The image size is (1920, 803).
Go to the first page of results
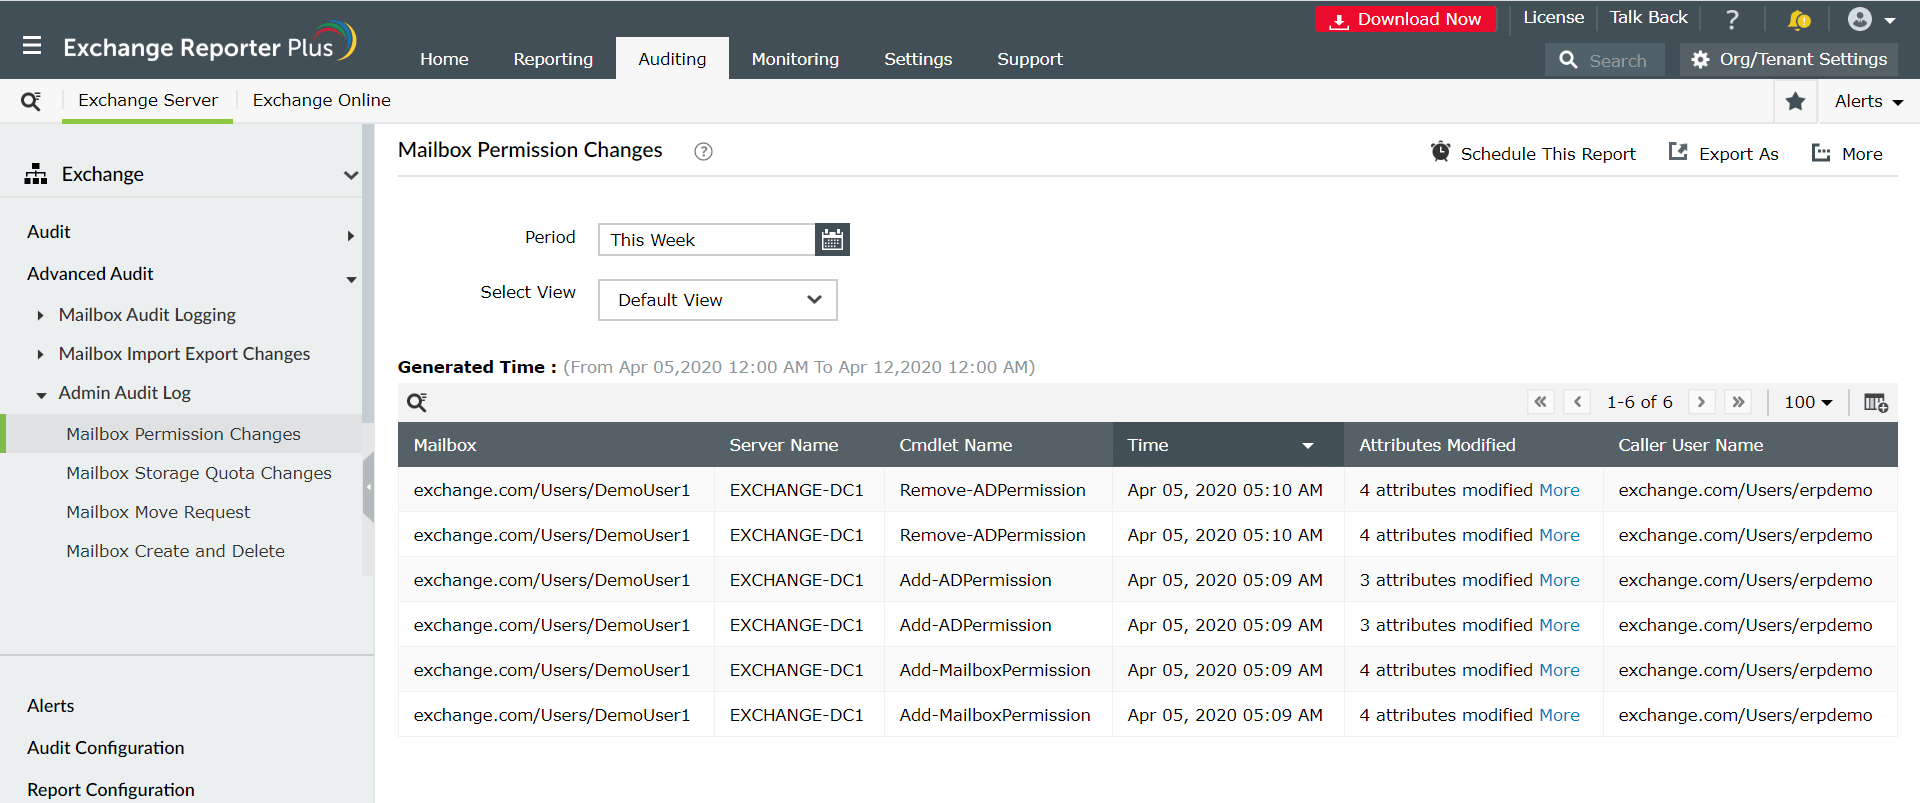click(x=1541, y=402)
